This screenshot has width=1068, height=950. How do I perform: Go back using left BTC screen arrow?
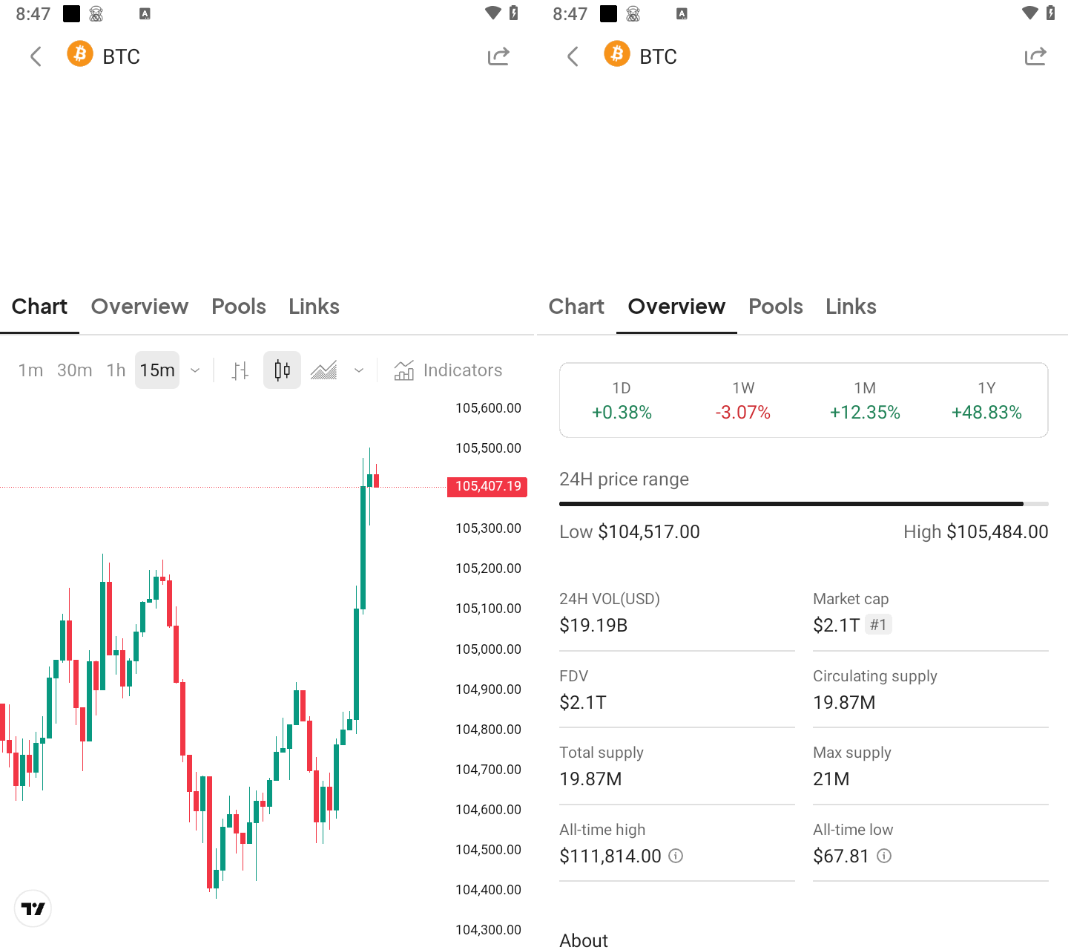click(x=36, y=57)
